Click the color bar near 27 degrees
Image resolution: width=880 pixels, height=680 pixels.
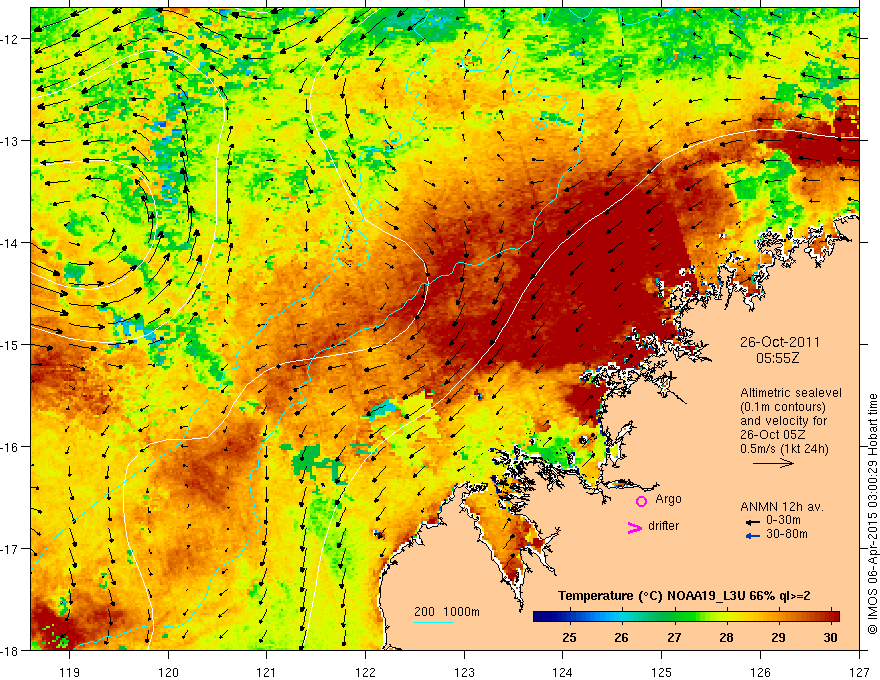point(675,617)
